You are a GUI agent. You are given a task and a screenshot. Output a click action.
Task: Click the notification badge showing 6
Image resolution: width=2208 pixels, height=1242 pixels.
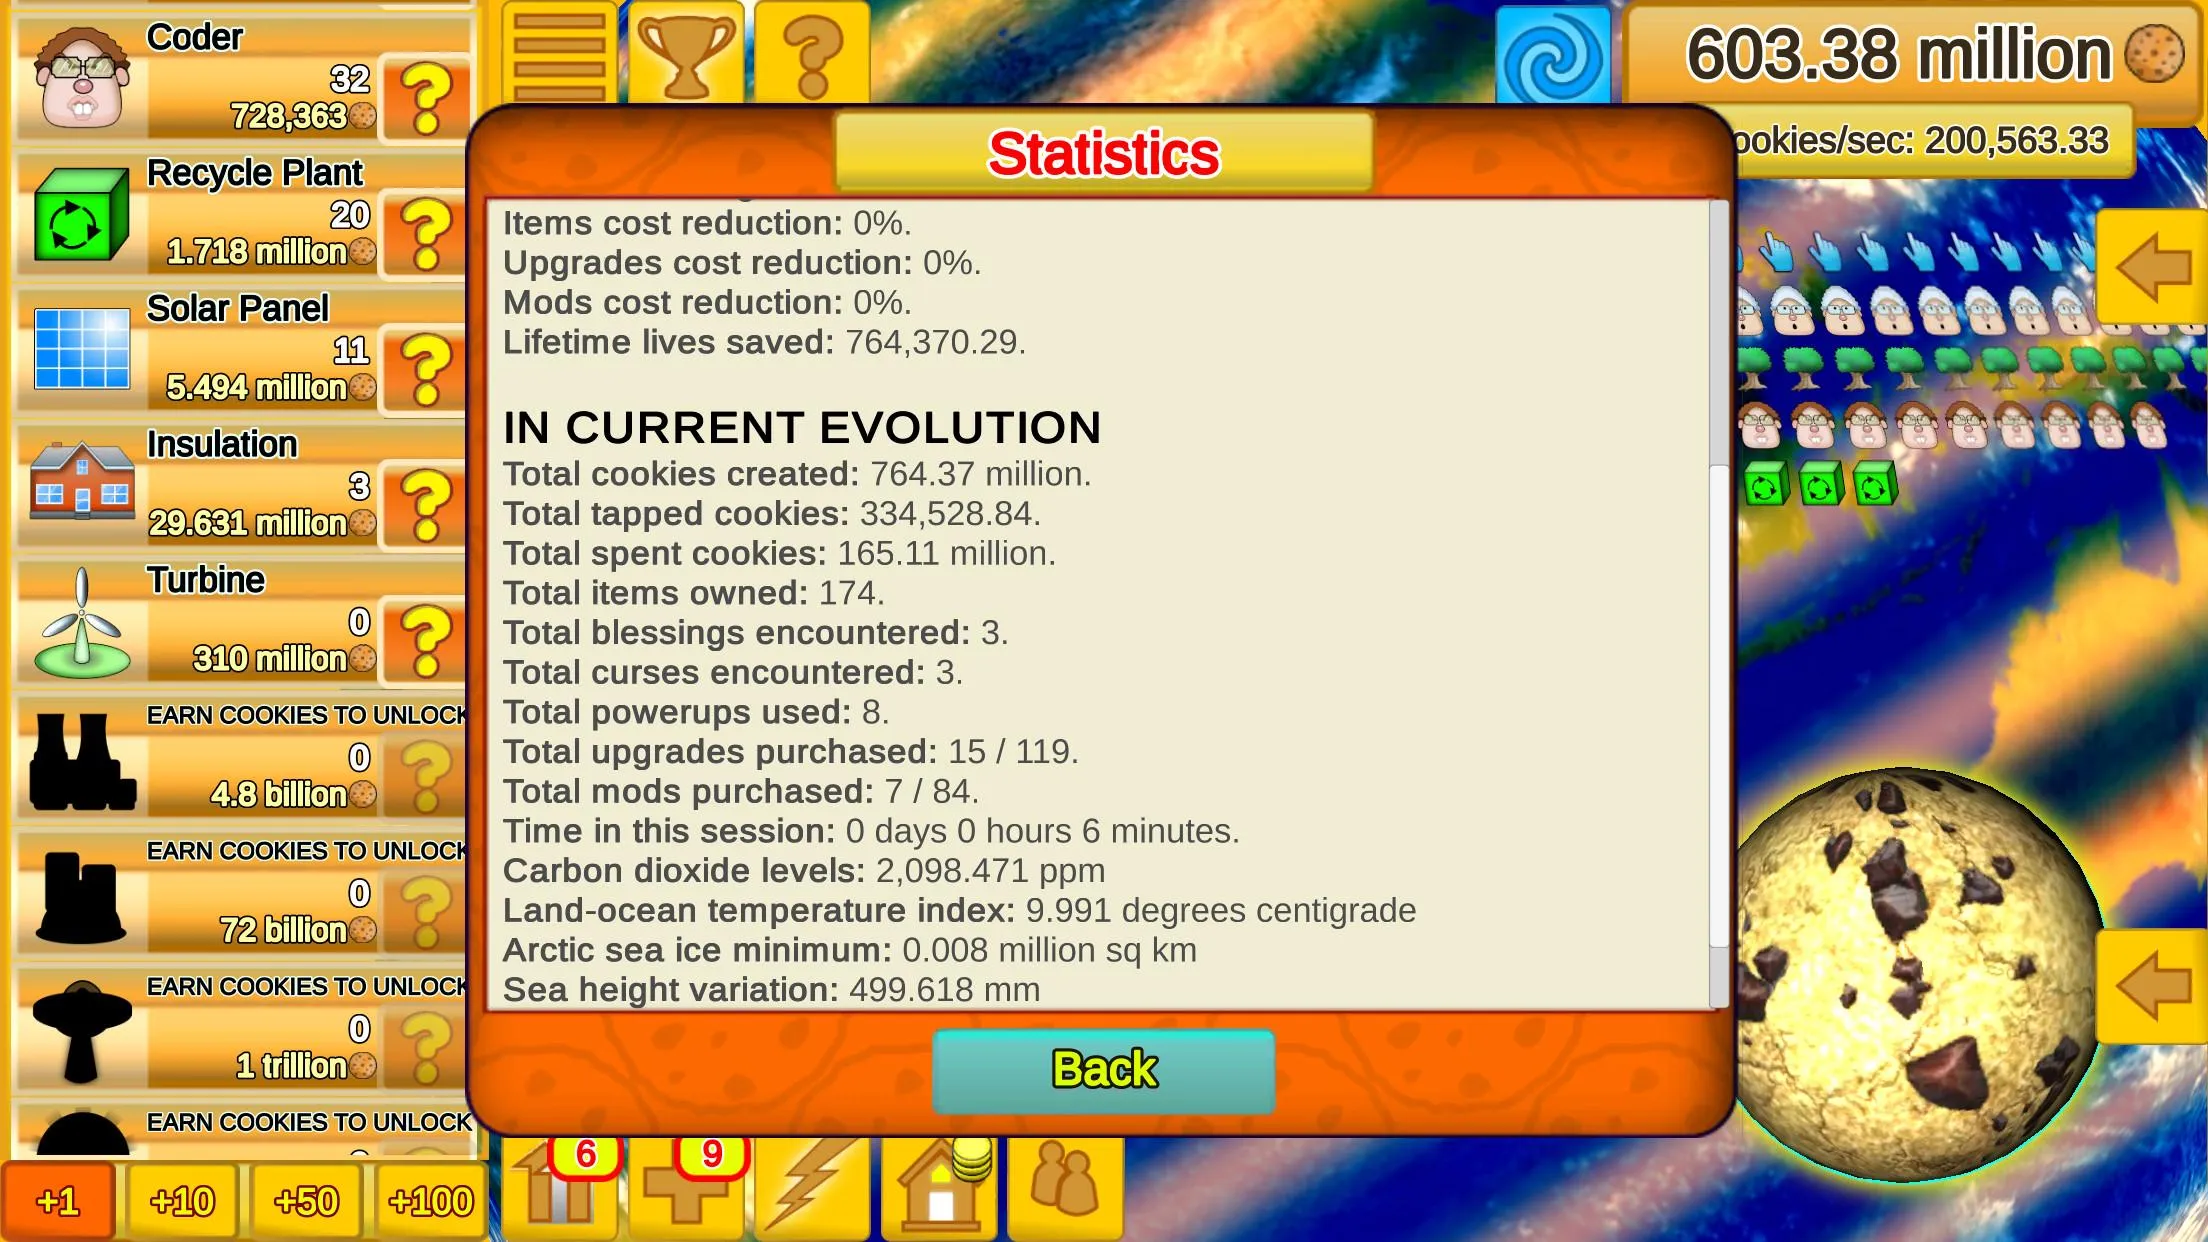(x=585, y=1156)
